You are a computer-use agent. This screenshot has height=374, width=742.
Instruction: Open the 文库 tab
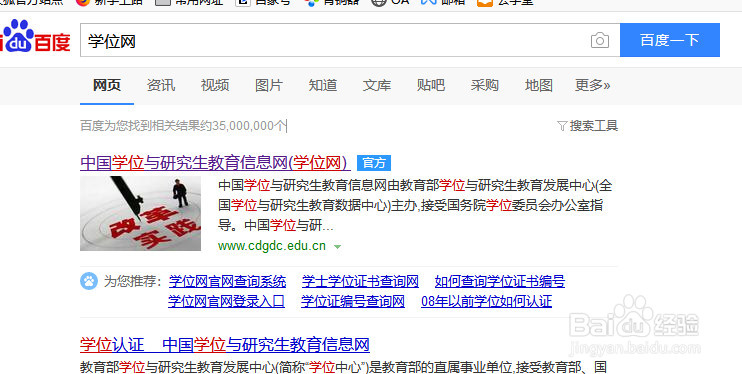(377, 85)
